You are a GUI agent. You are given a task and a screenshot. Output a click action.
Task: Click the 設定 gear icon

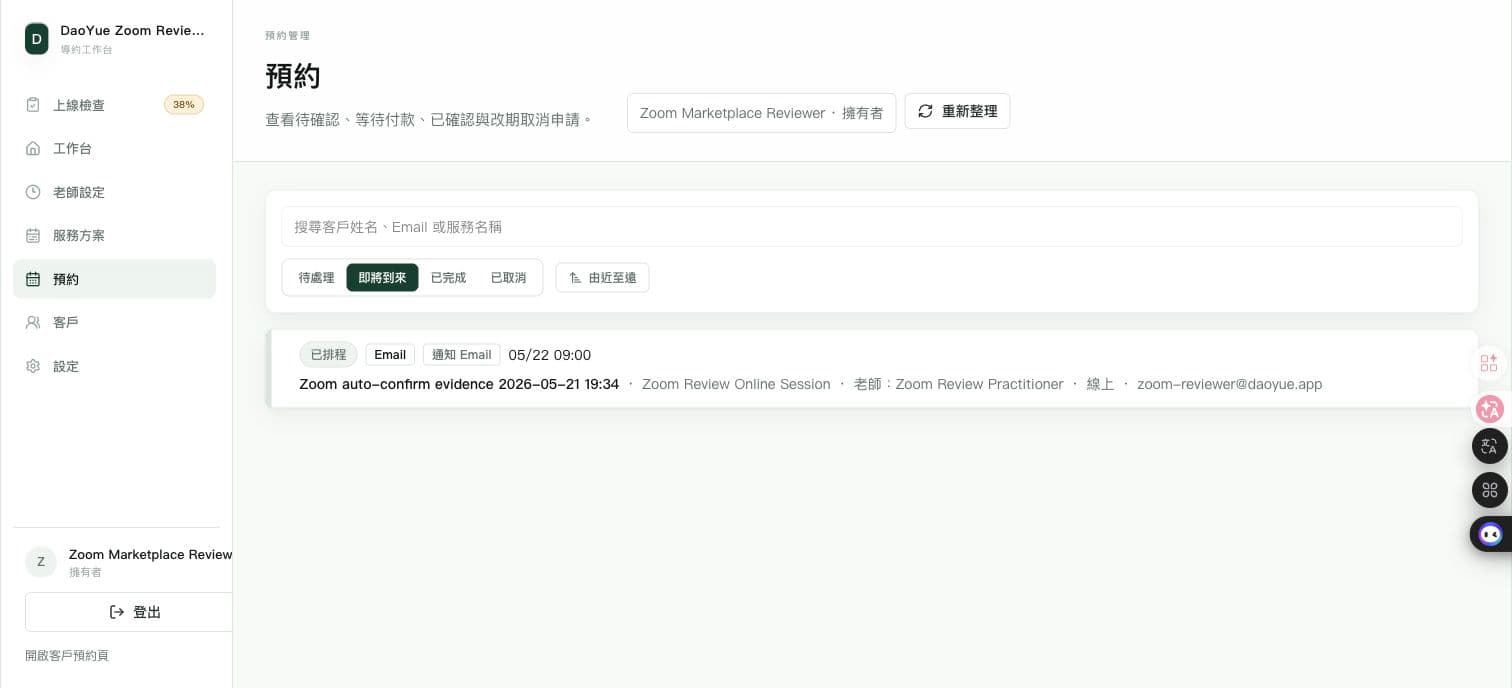click(33, 366)
